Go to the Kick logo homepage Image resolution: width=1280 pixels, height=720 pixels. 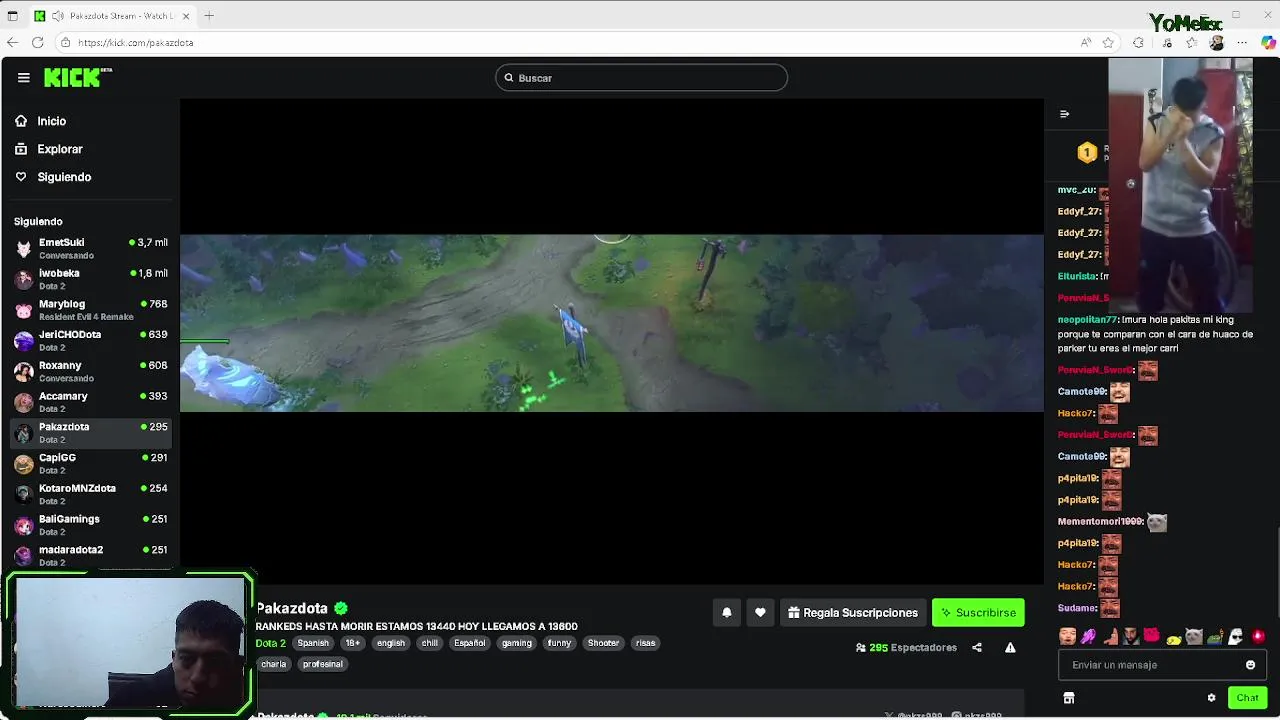coord(78,78)
